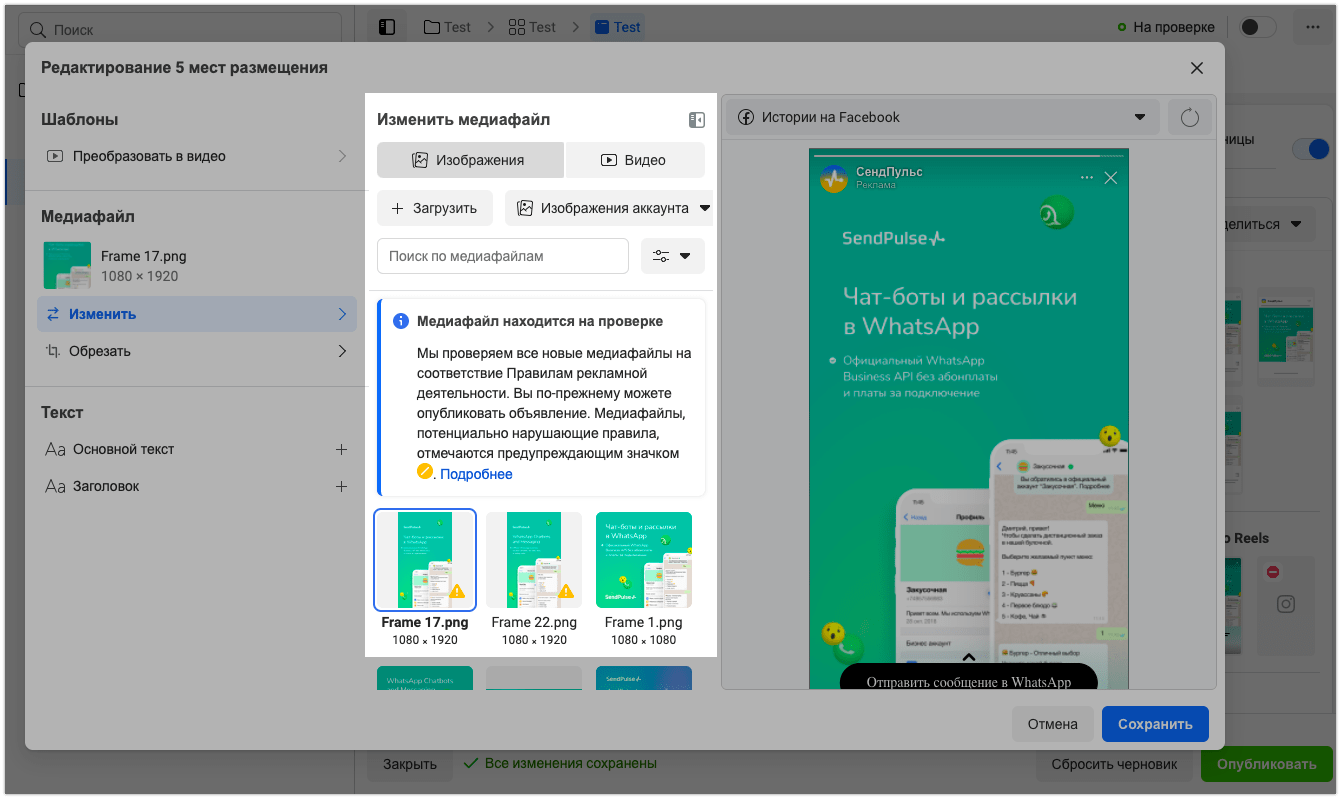Click the Основной текст row
This screenshot has height=799, width=1341.
click(196, 450)
